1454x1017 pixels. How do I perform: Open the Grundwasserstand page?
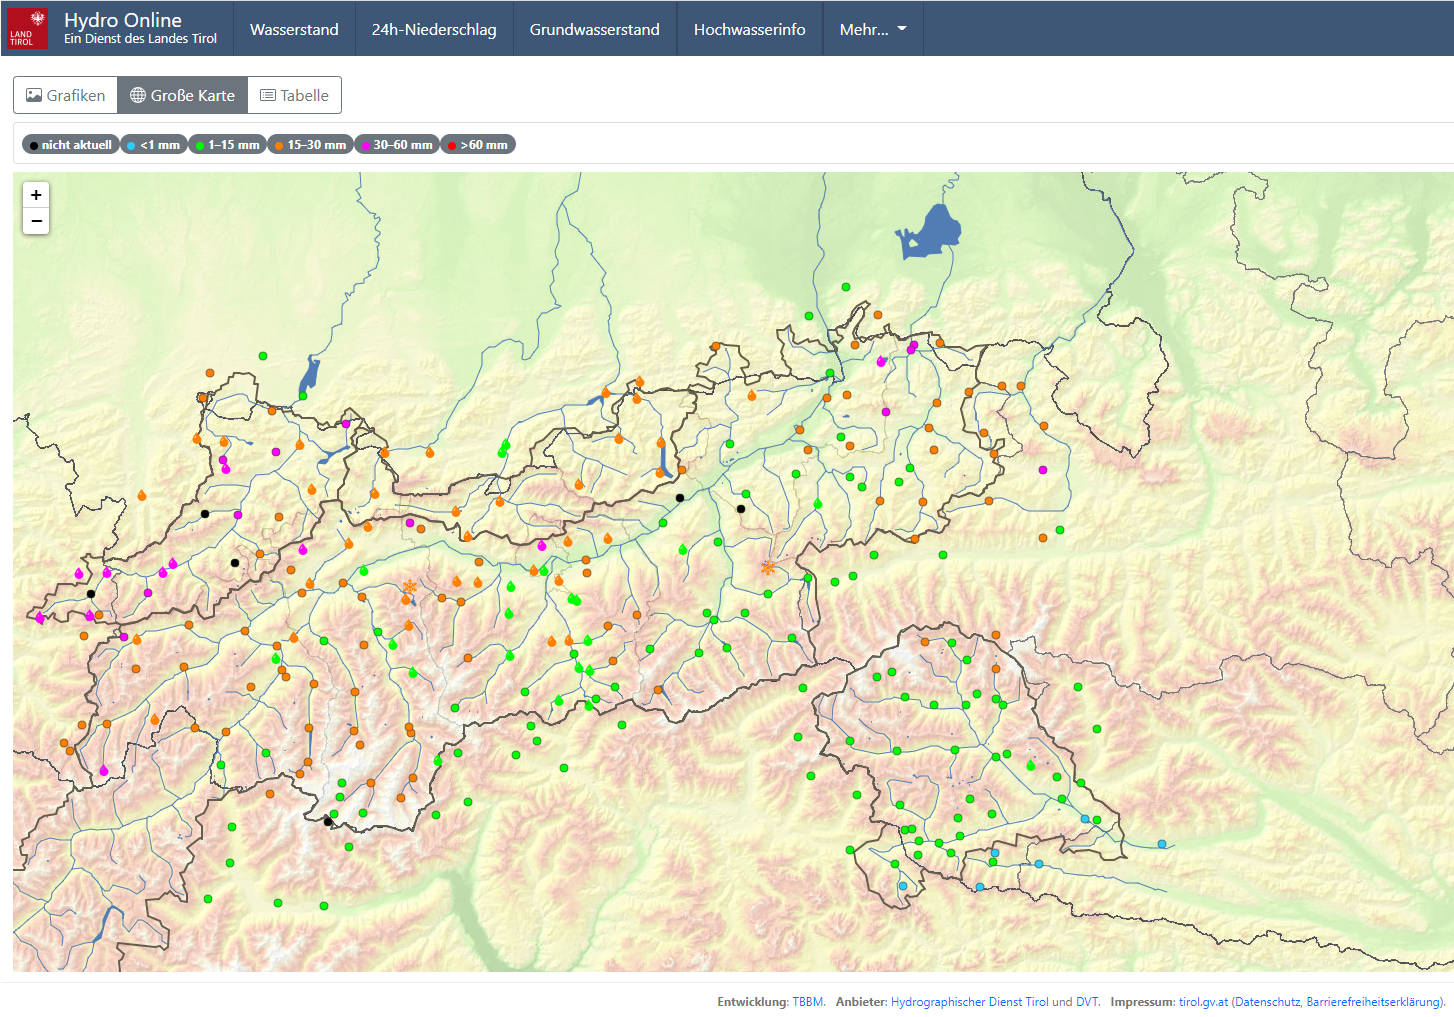tap(595, 29)
